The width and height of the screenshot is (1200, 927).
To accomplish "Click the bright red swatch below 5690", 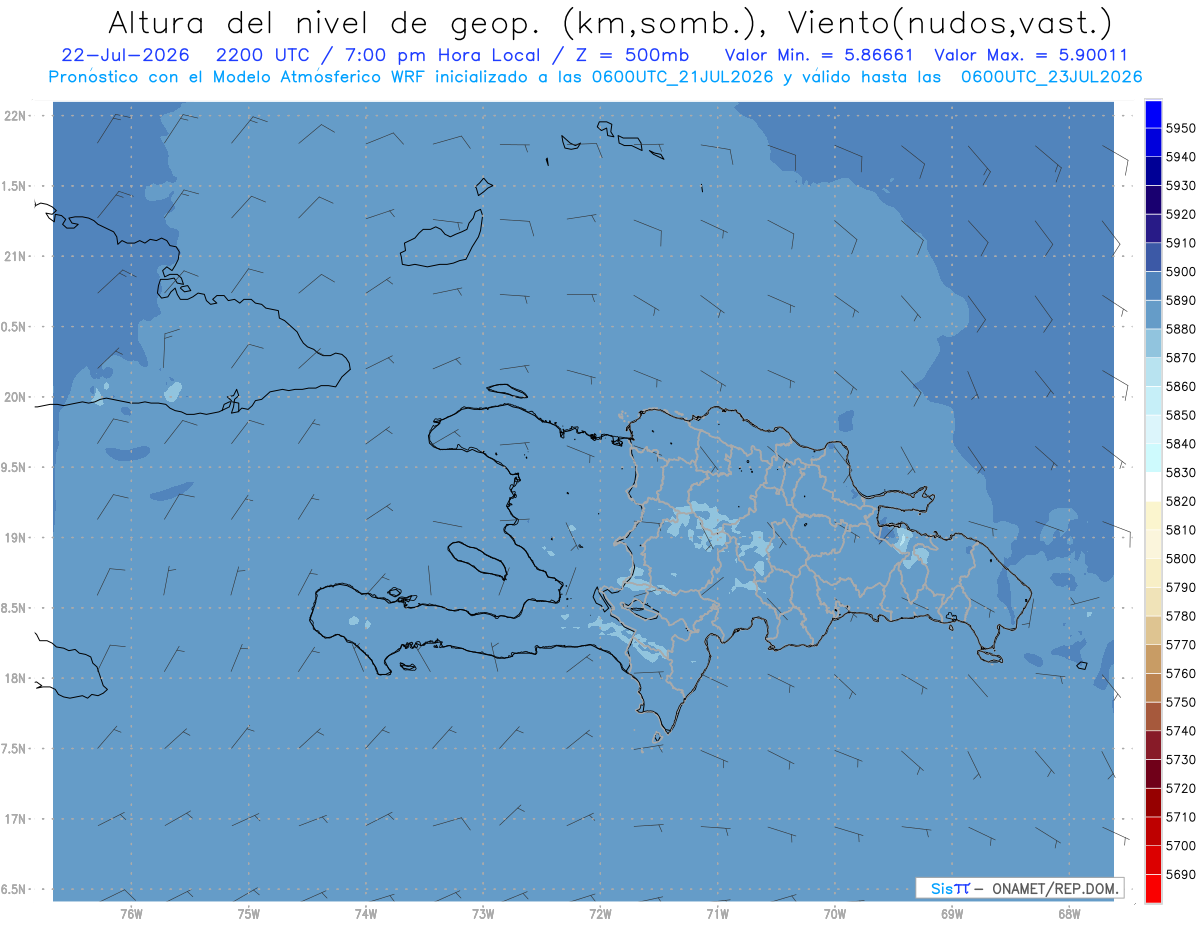I will [x=1152, y=888].
